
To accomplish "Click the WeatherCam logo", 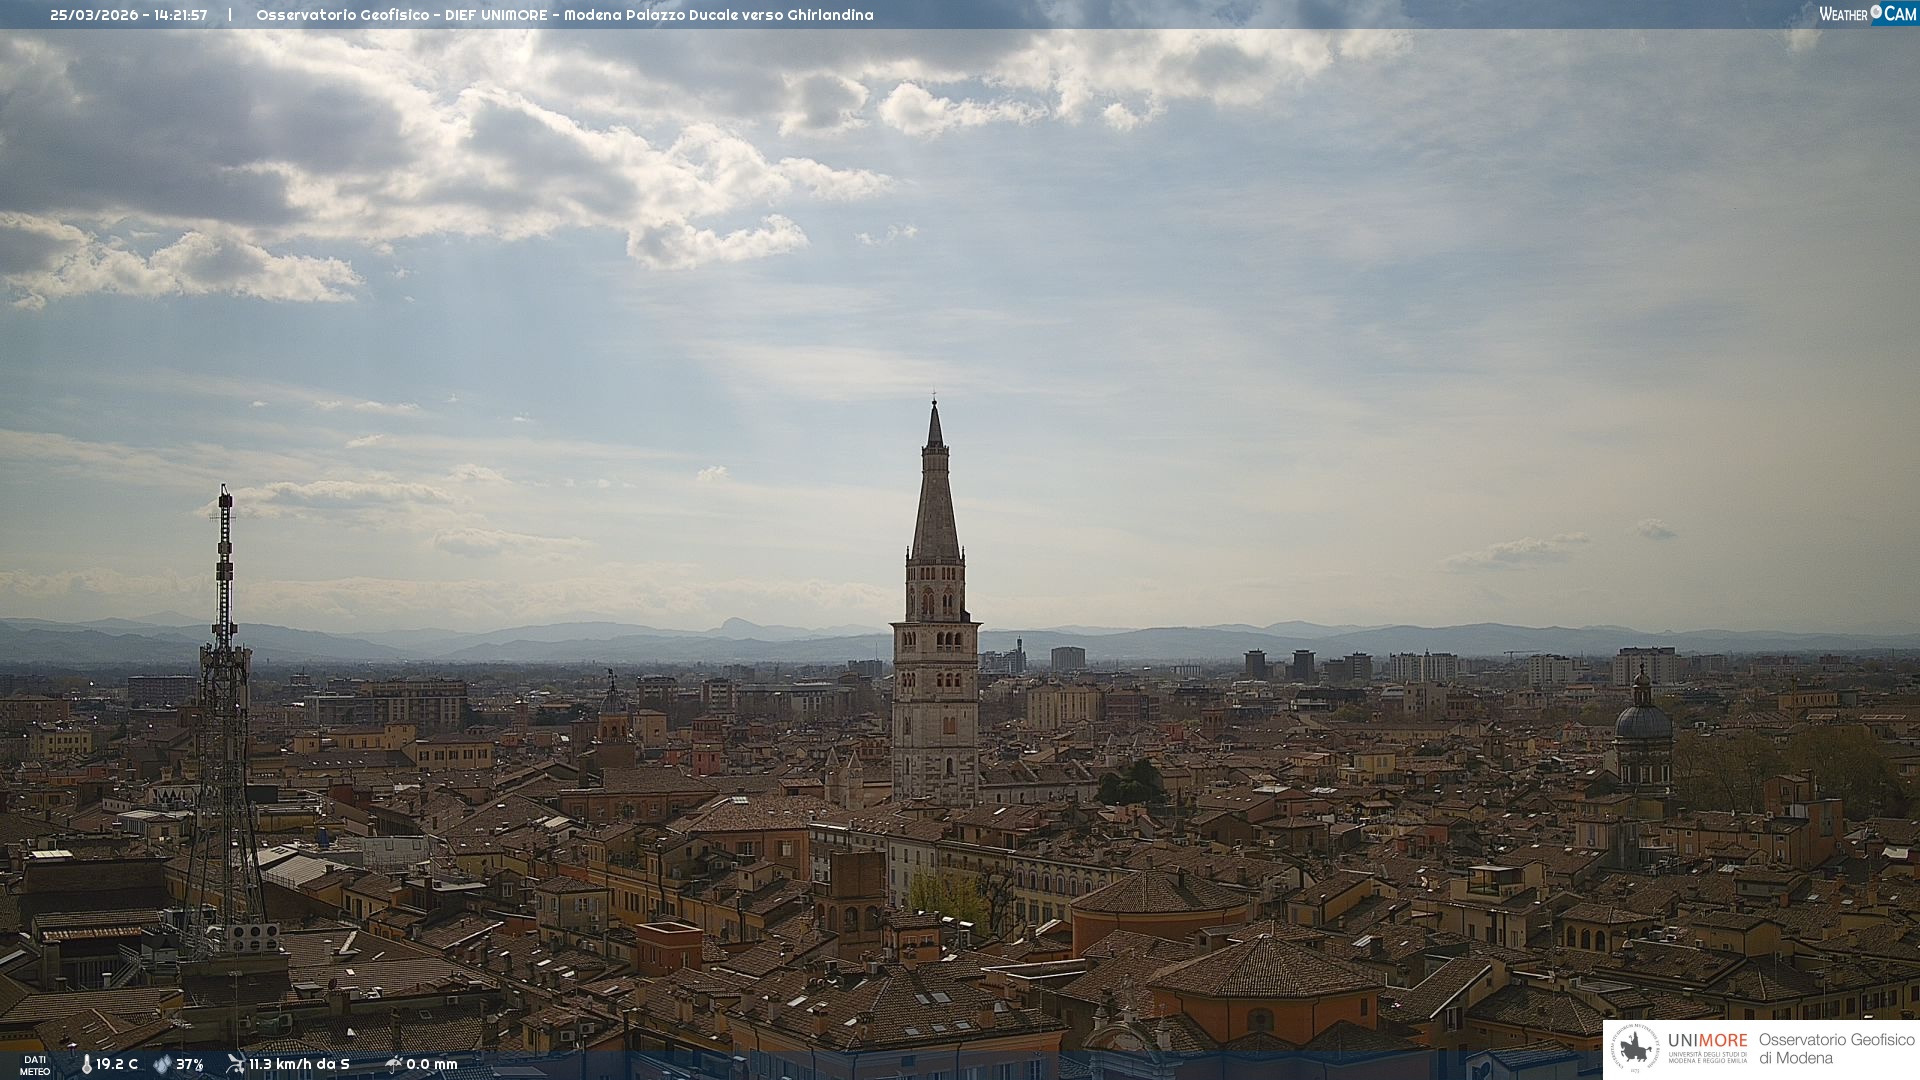I will [1867, 14].
